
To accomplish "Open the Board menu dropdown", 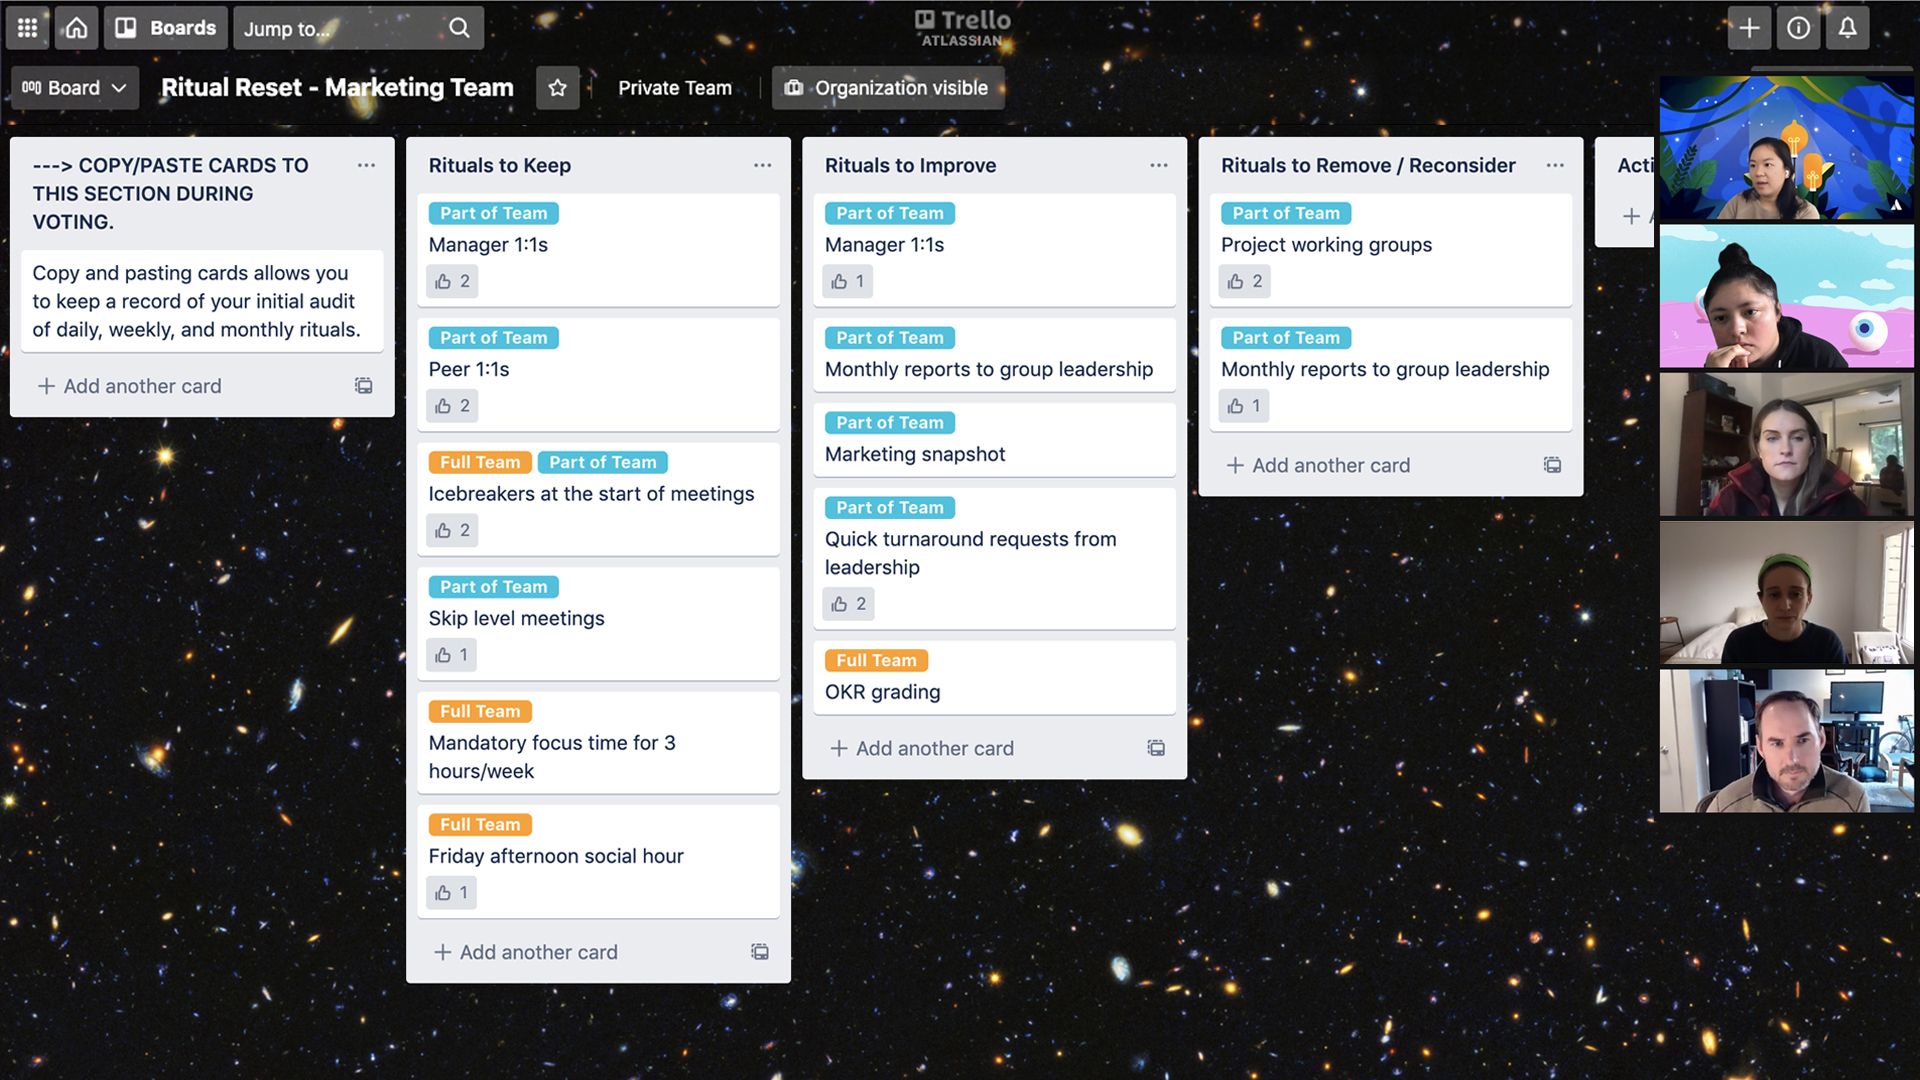I will coord(73,87).
